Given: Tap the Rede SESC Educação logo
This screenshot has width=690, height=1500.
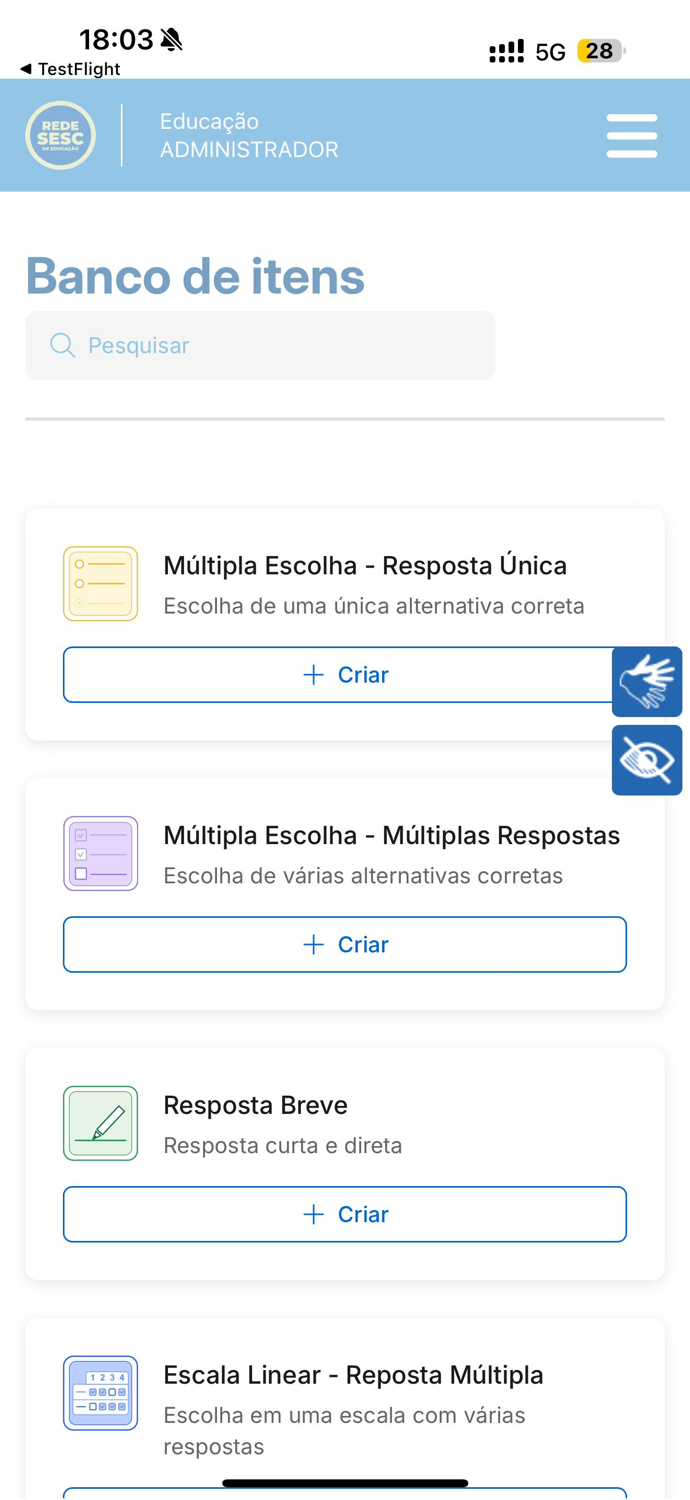Looking at the screenshot, I should tap(60, 134).
